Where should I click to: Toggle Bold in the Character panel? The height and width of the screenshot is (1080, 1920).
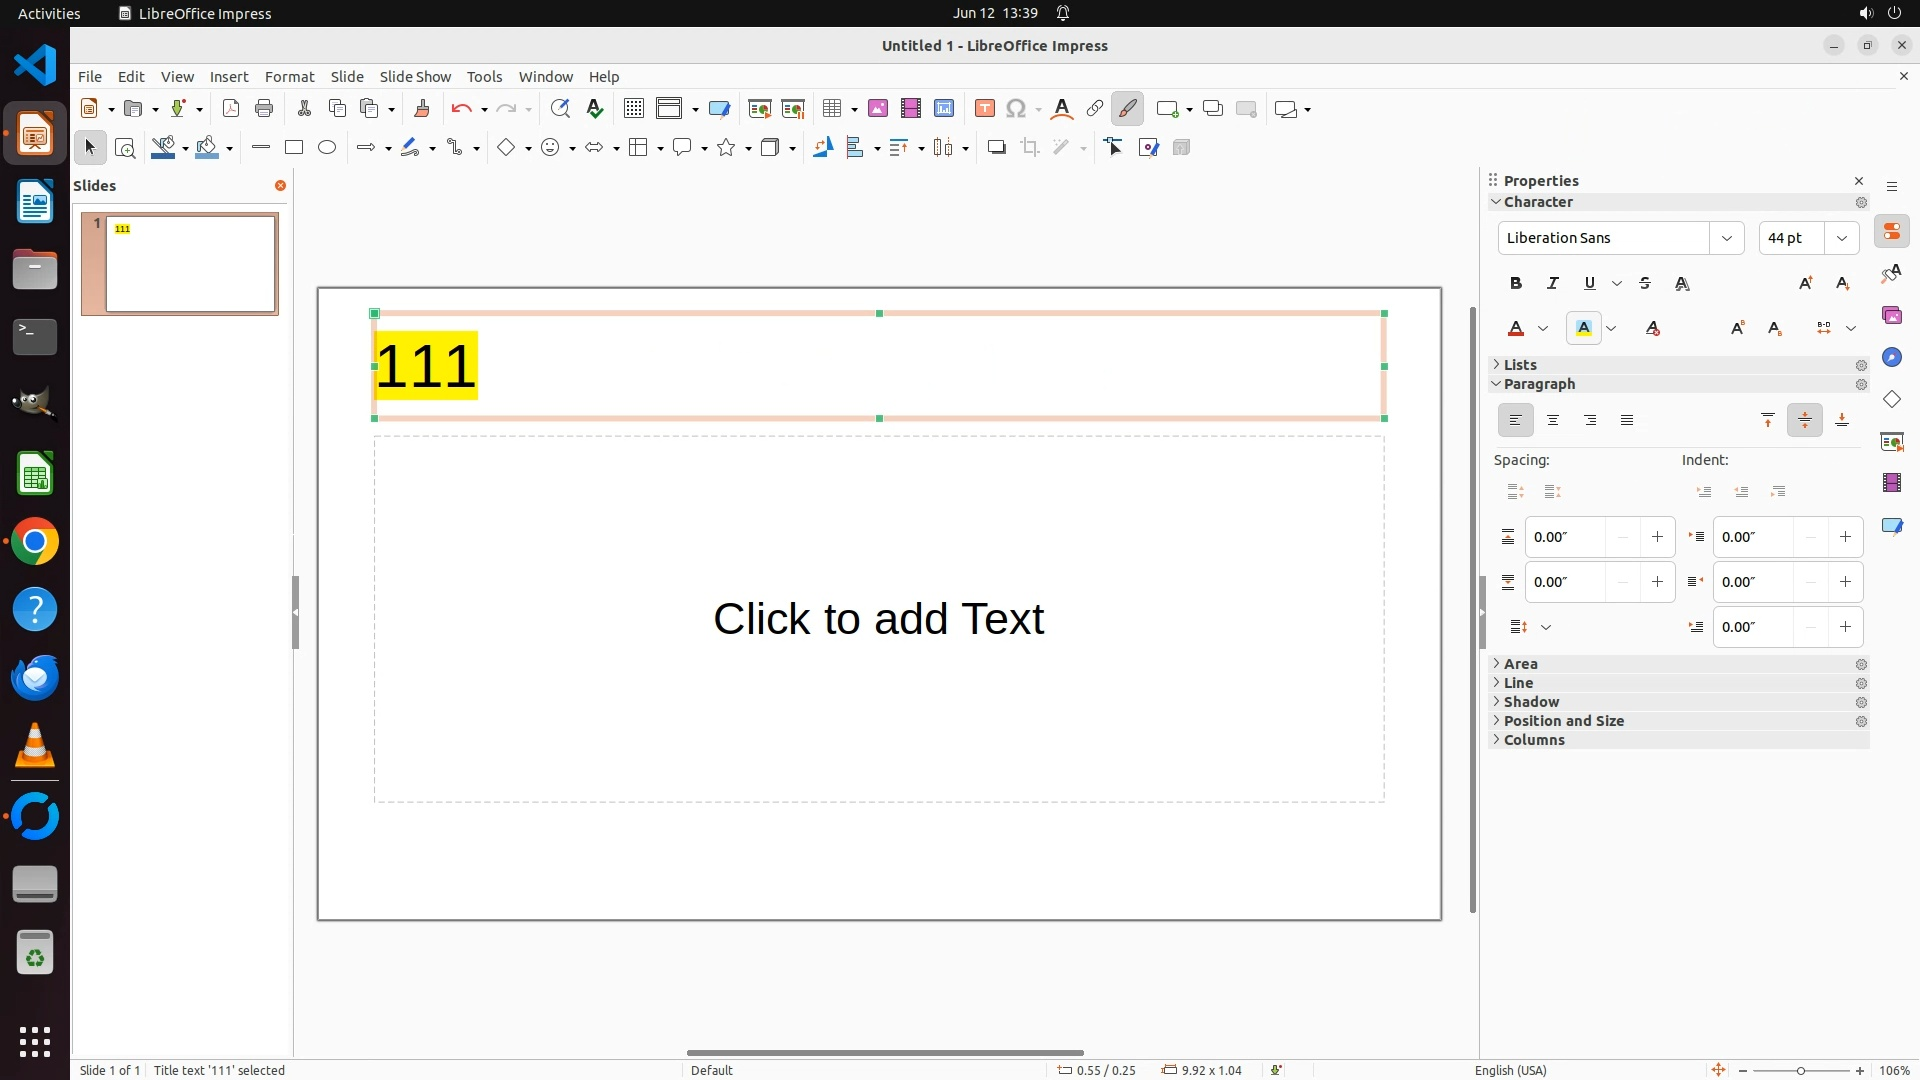click(x=1516, y=284)
